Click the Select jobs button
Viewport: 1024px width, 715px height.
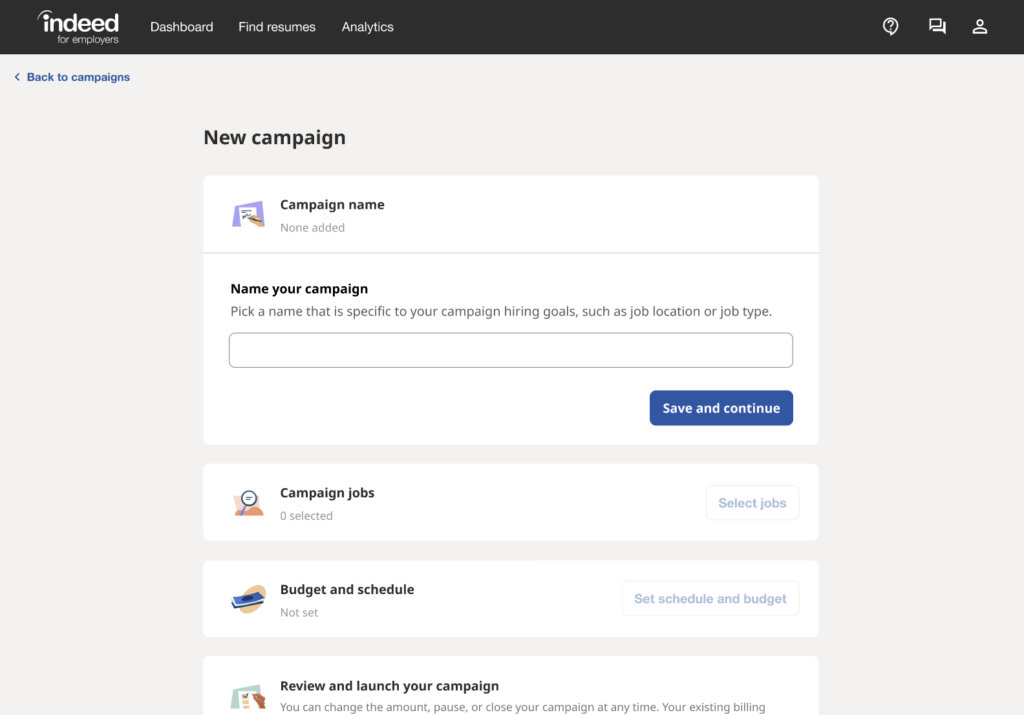[752, 502]
